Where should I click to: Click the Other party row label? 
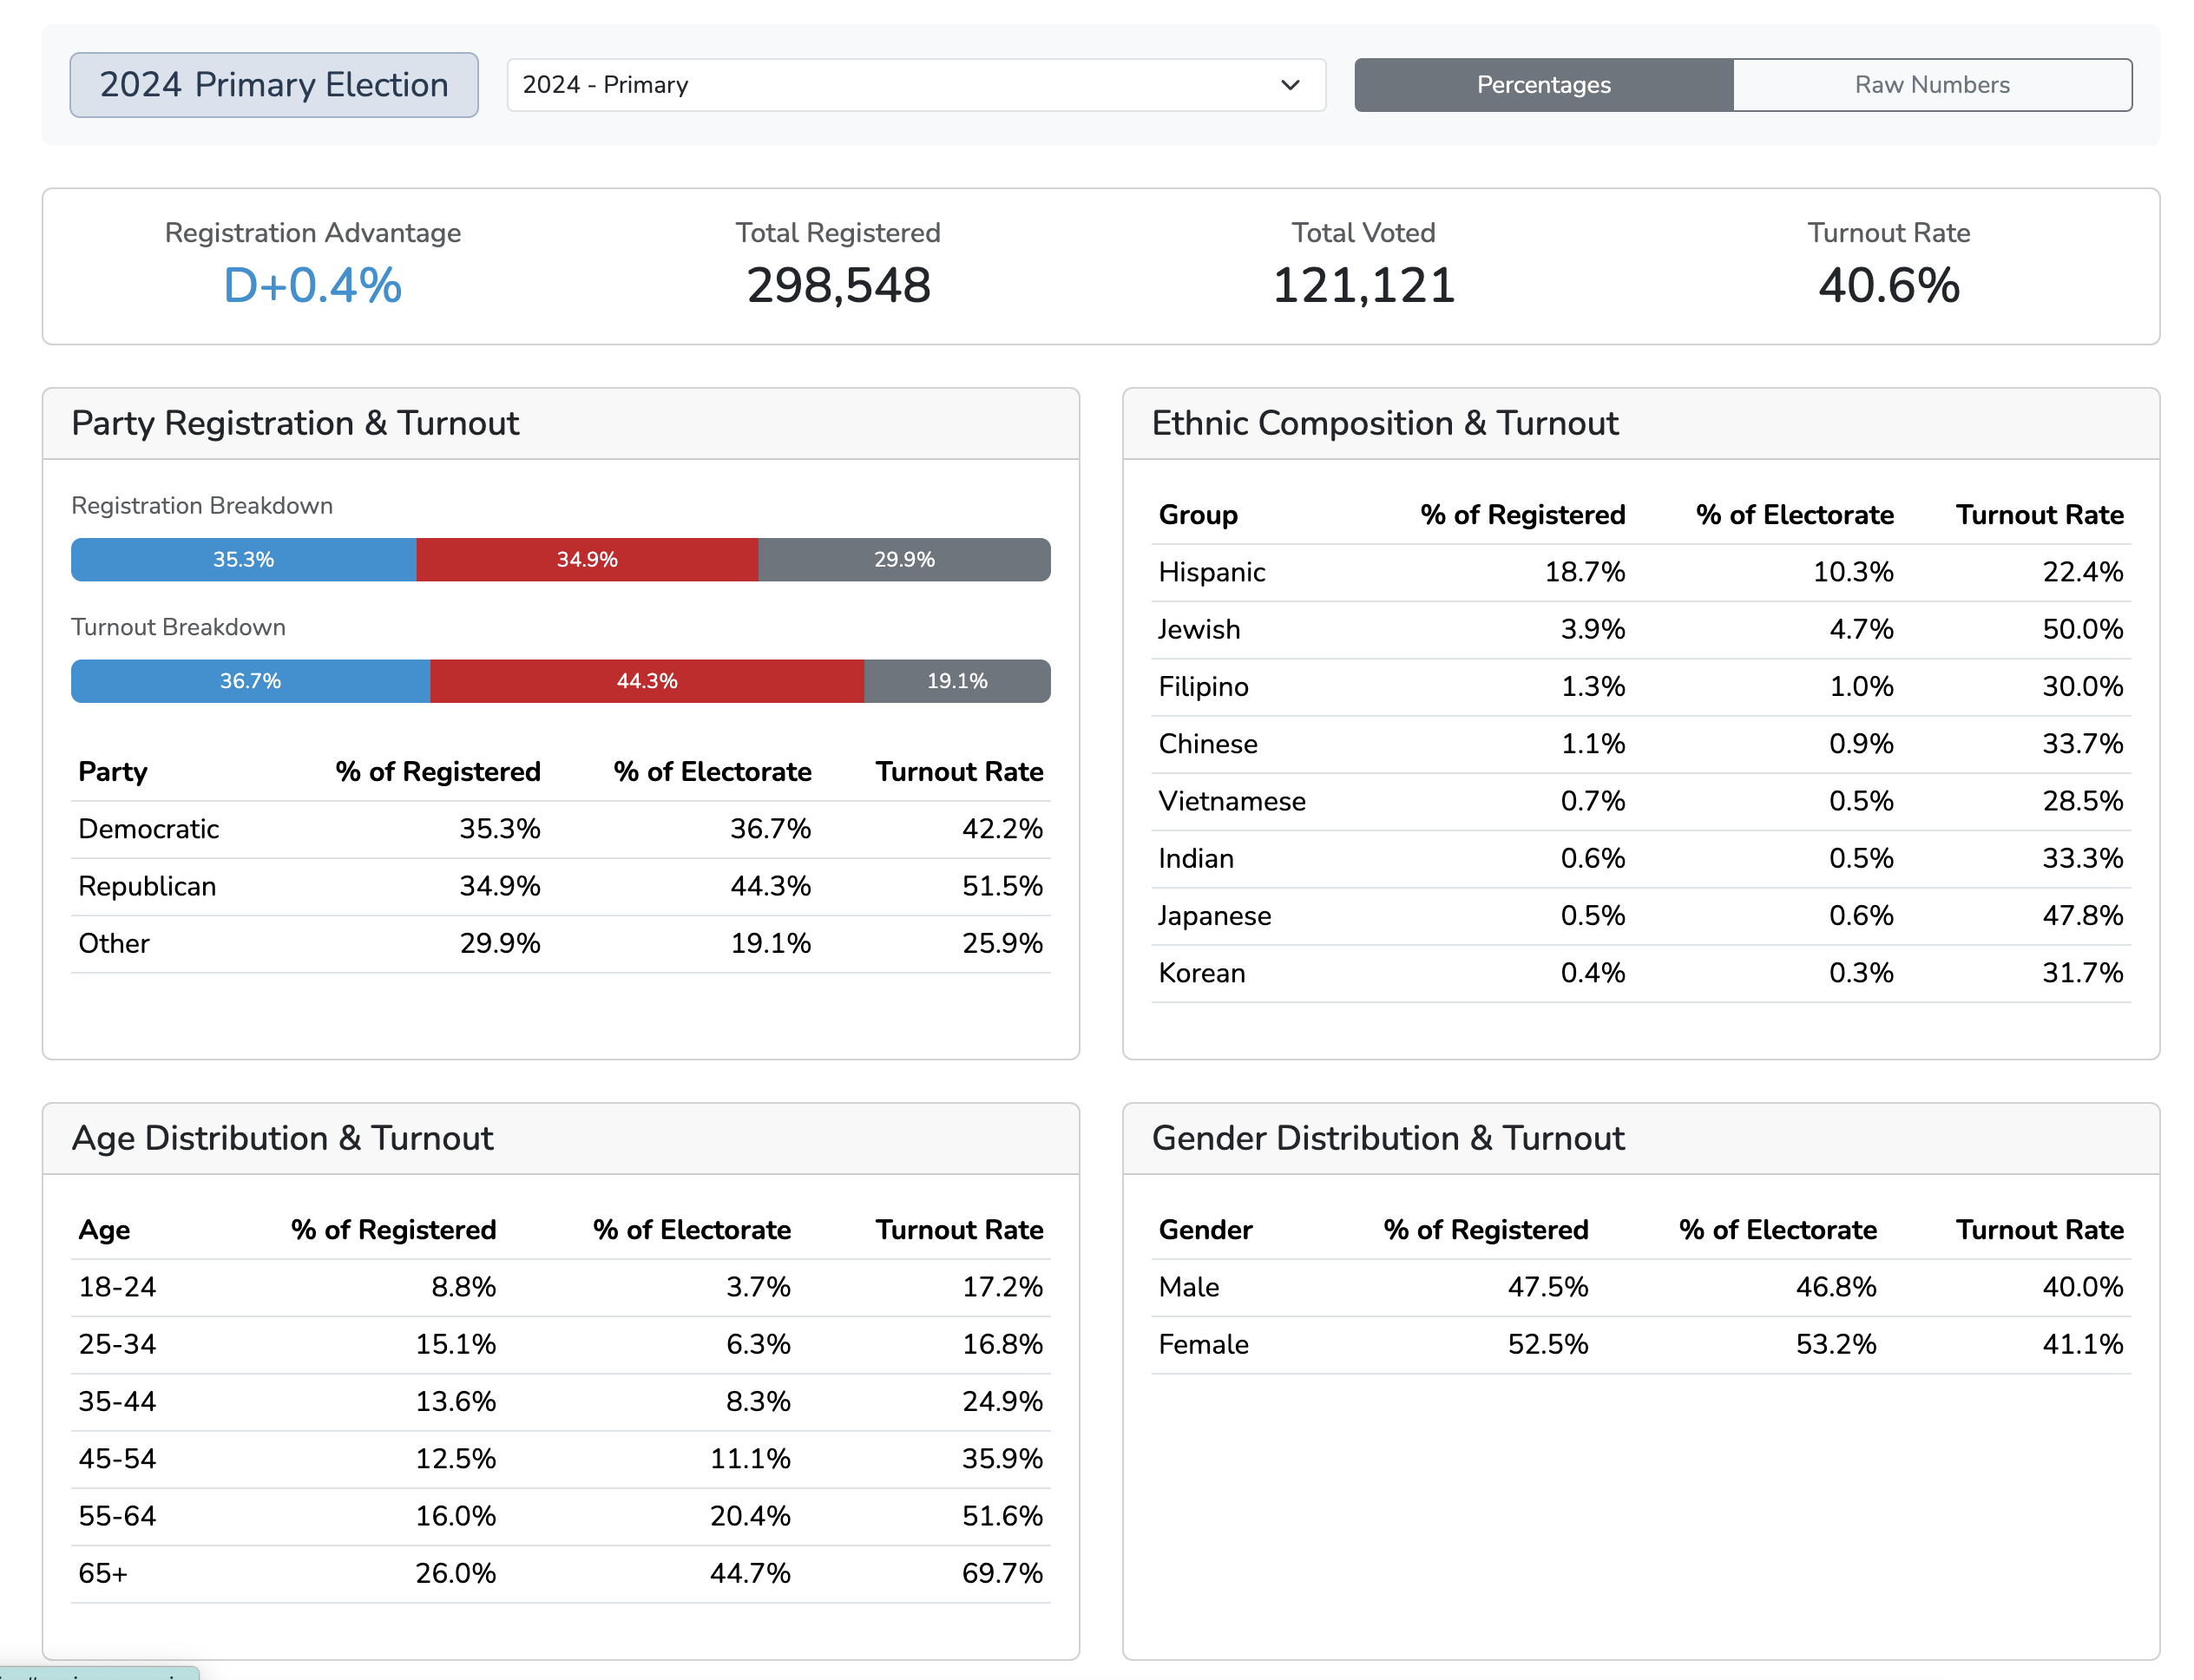click(x=114, y=943)
